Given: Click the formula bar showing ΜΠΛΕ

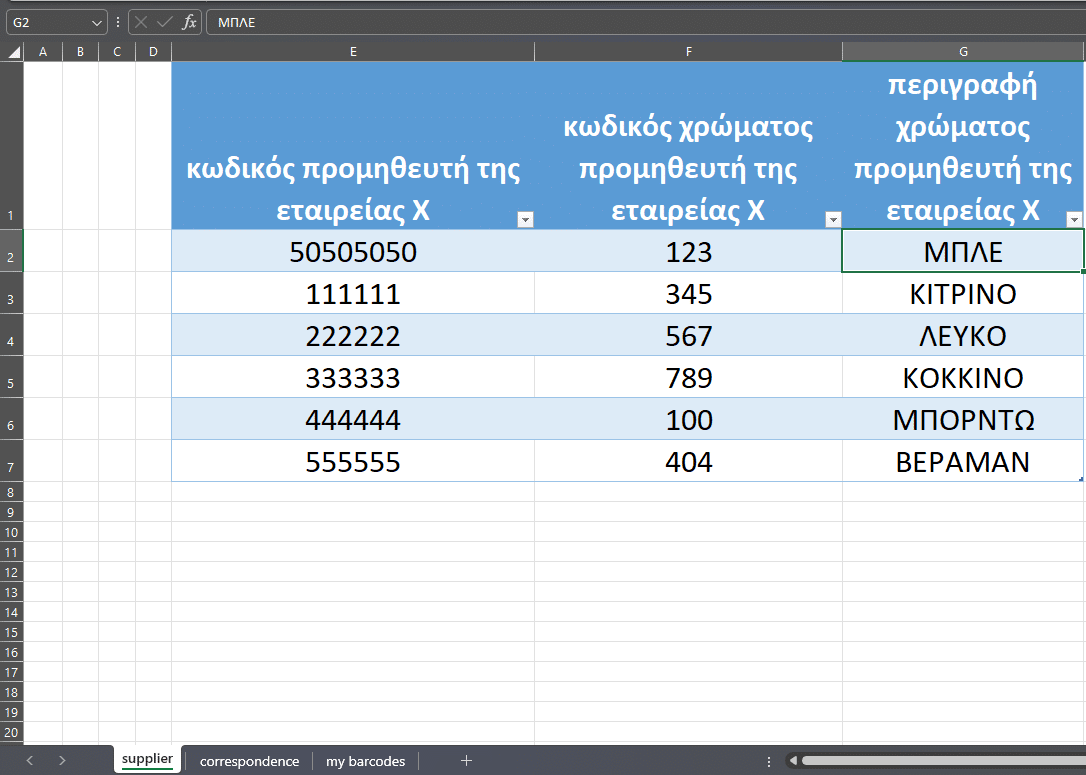Looking at the screenshot, I should [640, 22].
